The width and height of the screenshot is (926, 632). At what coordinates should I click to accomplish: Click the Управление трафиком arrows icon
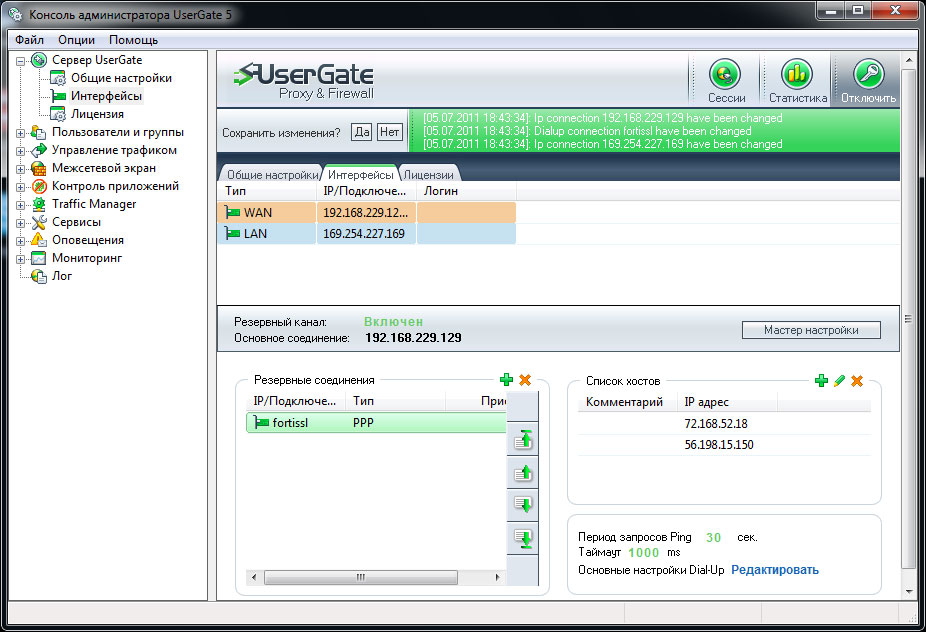pyautogui.click(x=39, y=151)
